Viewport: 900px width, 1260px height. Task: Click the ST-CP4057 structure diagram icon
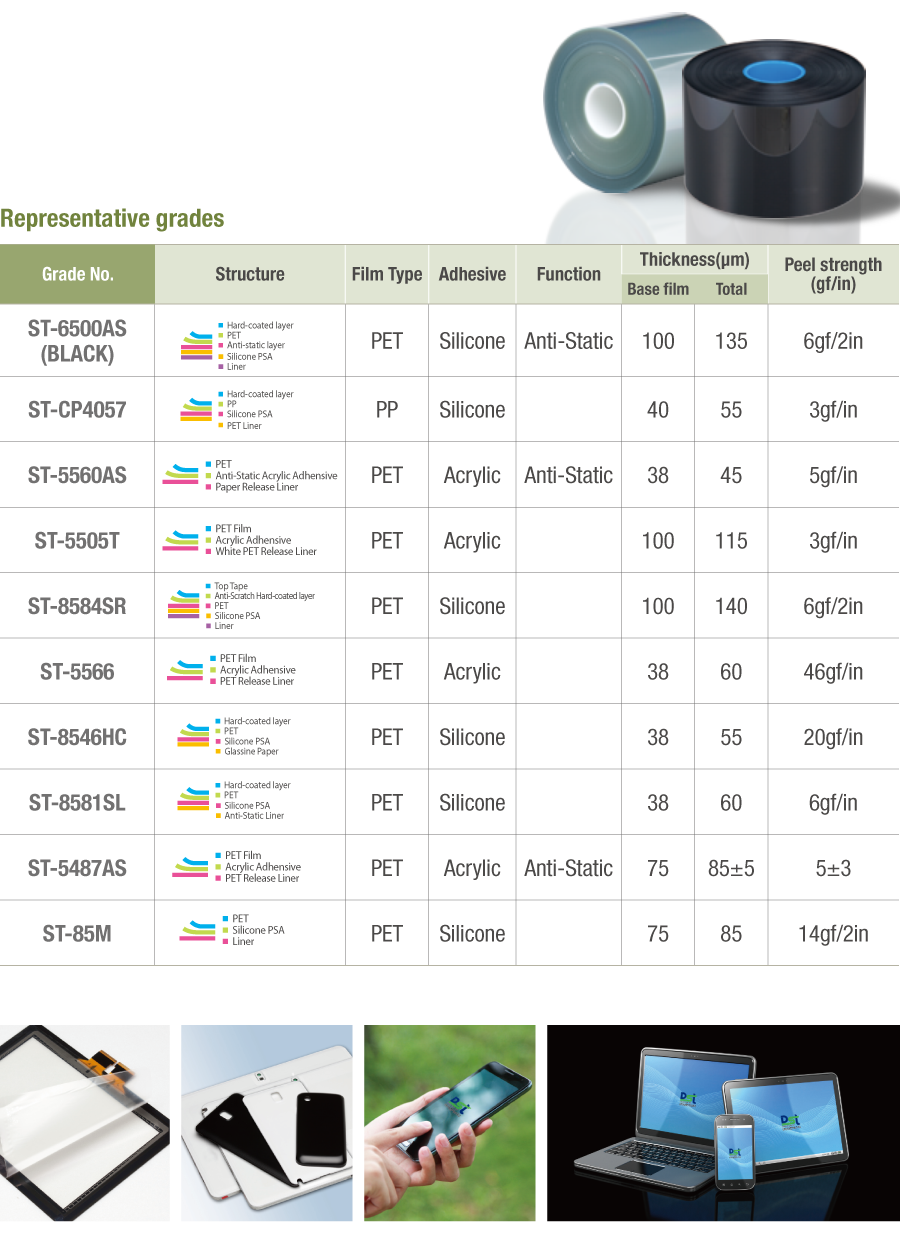coord(195,410)
